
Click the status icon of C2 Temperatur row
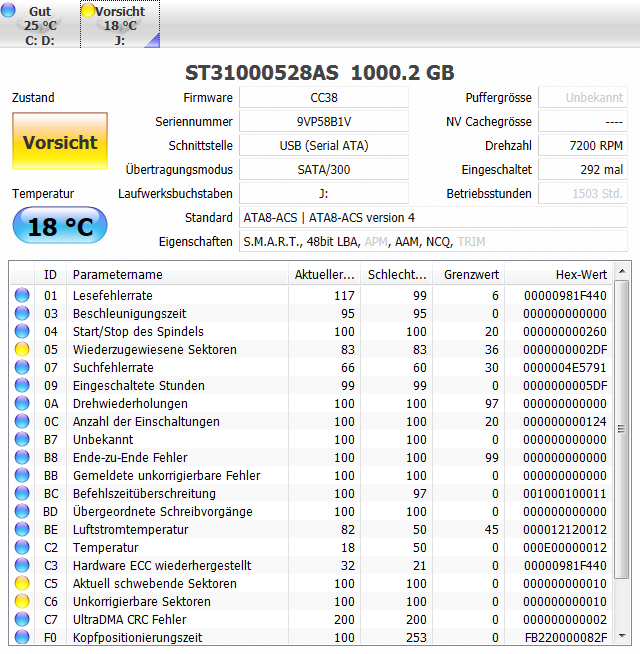pos(22,547)
